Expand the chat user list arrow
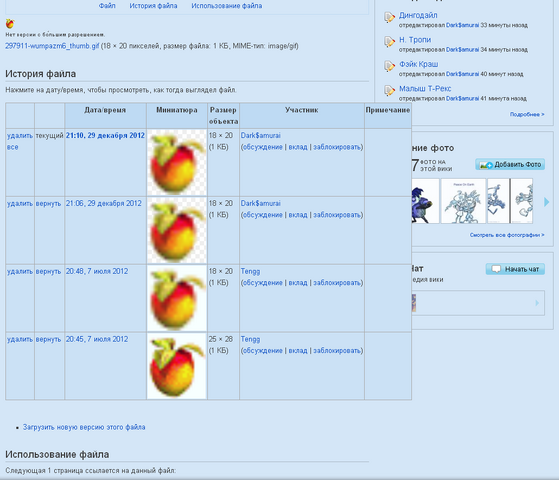 [537, 303]
